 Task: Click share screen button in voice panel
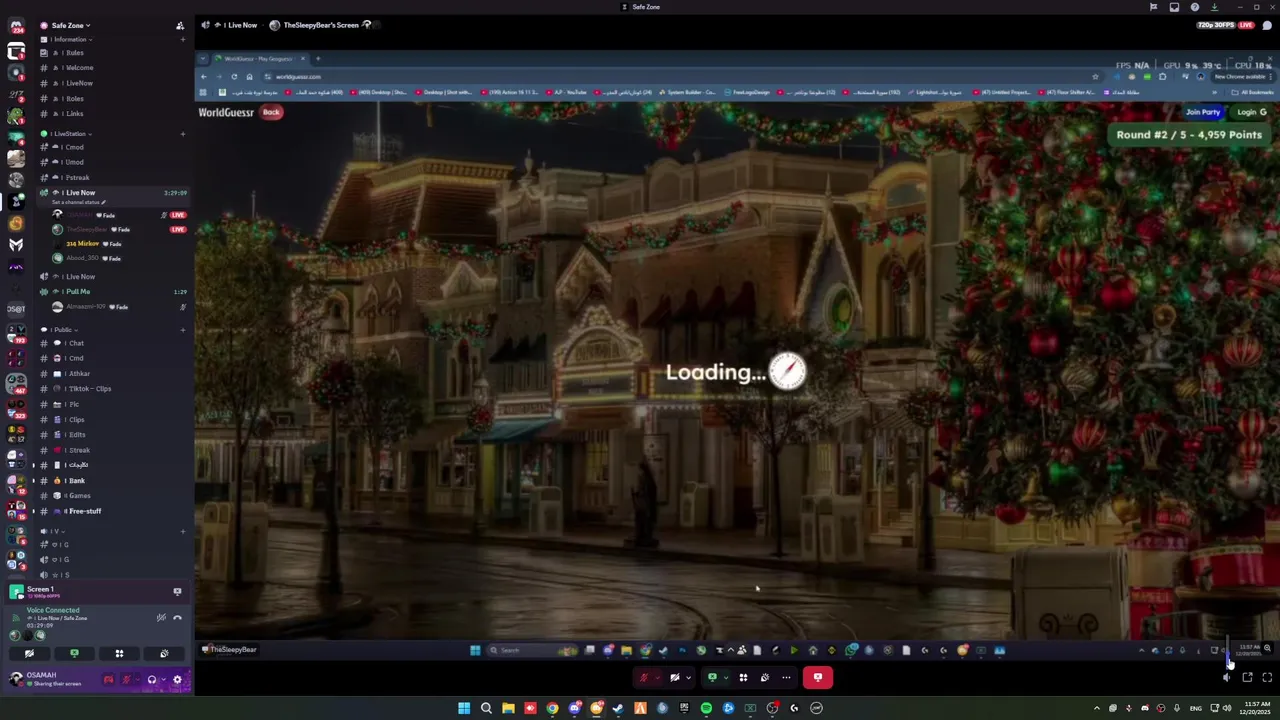[74, 653]
